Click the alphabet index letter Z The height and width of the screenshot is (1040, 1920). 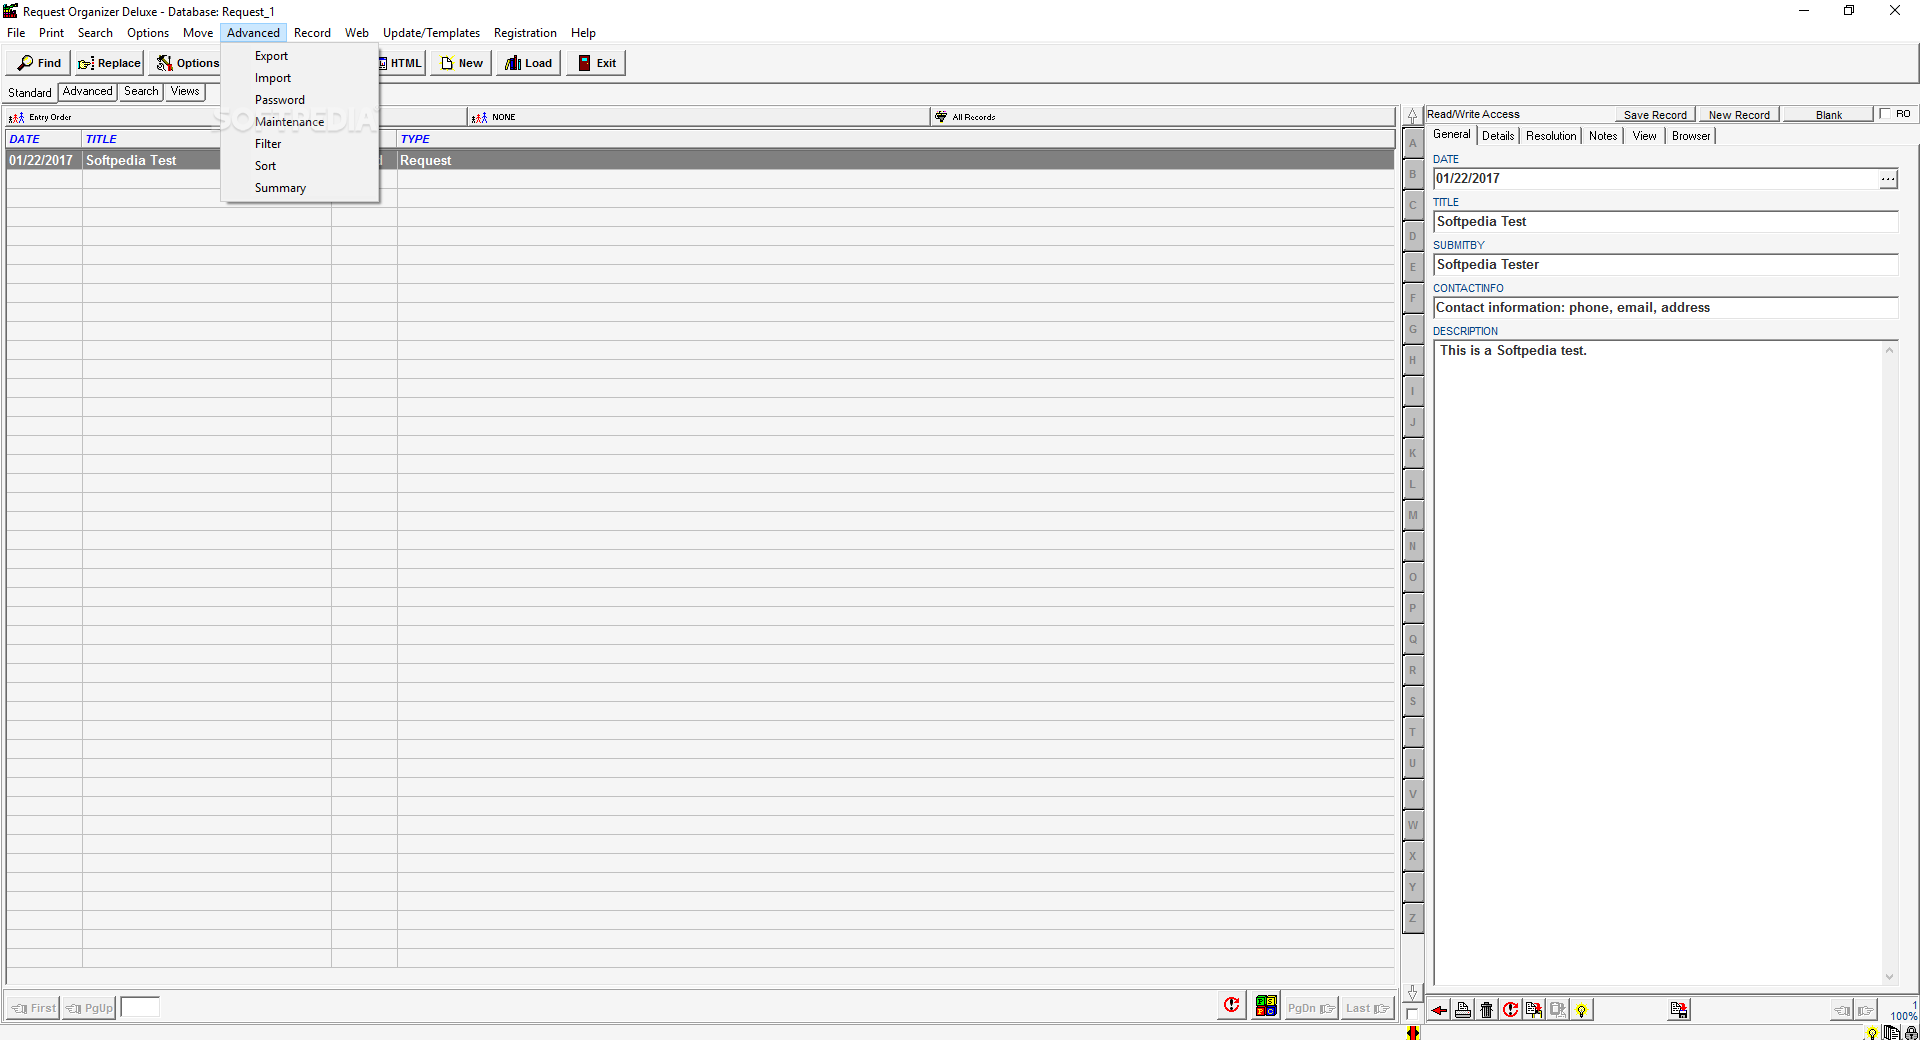pyautogui.click(x=1413, y=919)
